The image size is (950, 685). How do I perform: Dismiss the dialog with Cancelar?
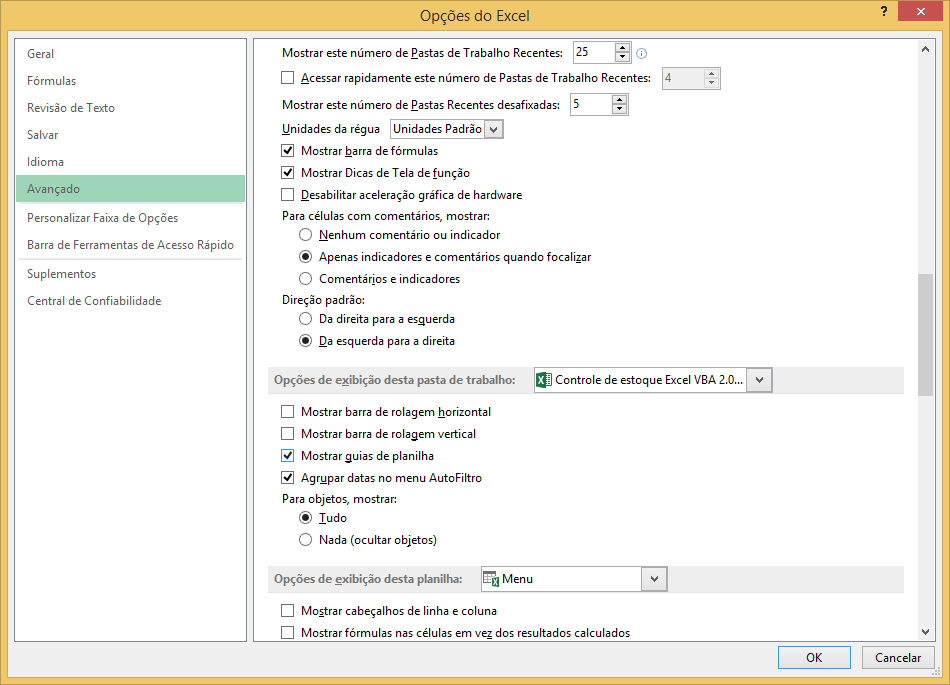pyautogui.click(x=897, y=658)
